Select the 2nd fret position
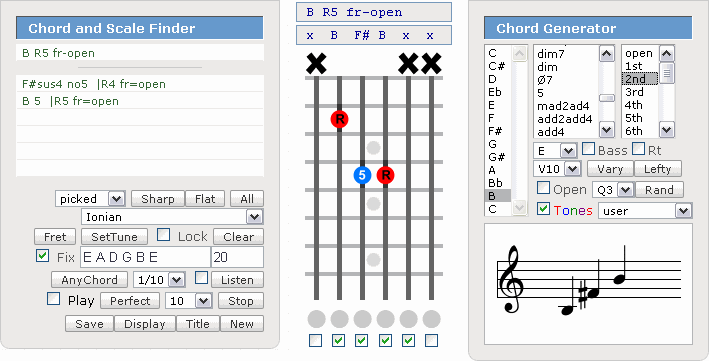 point(640,79)
